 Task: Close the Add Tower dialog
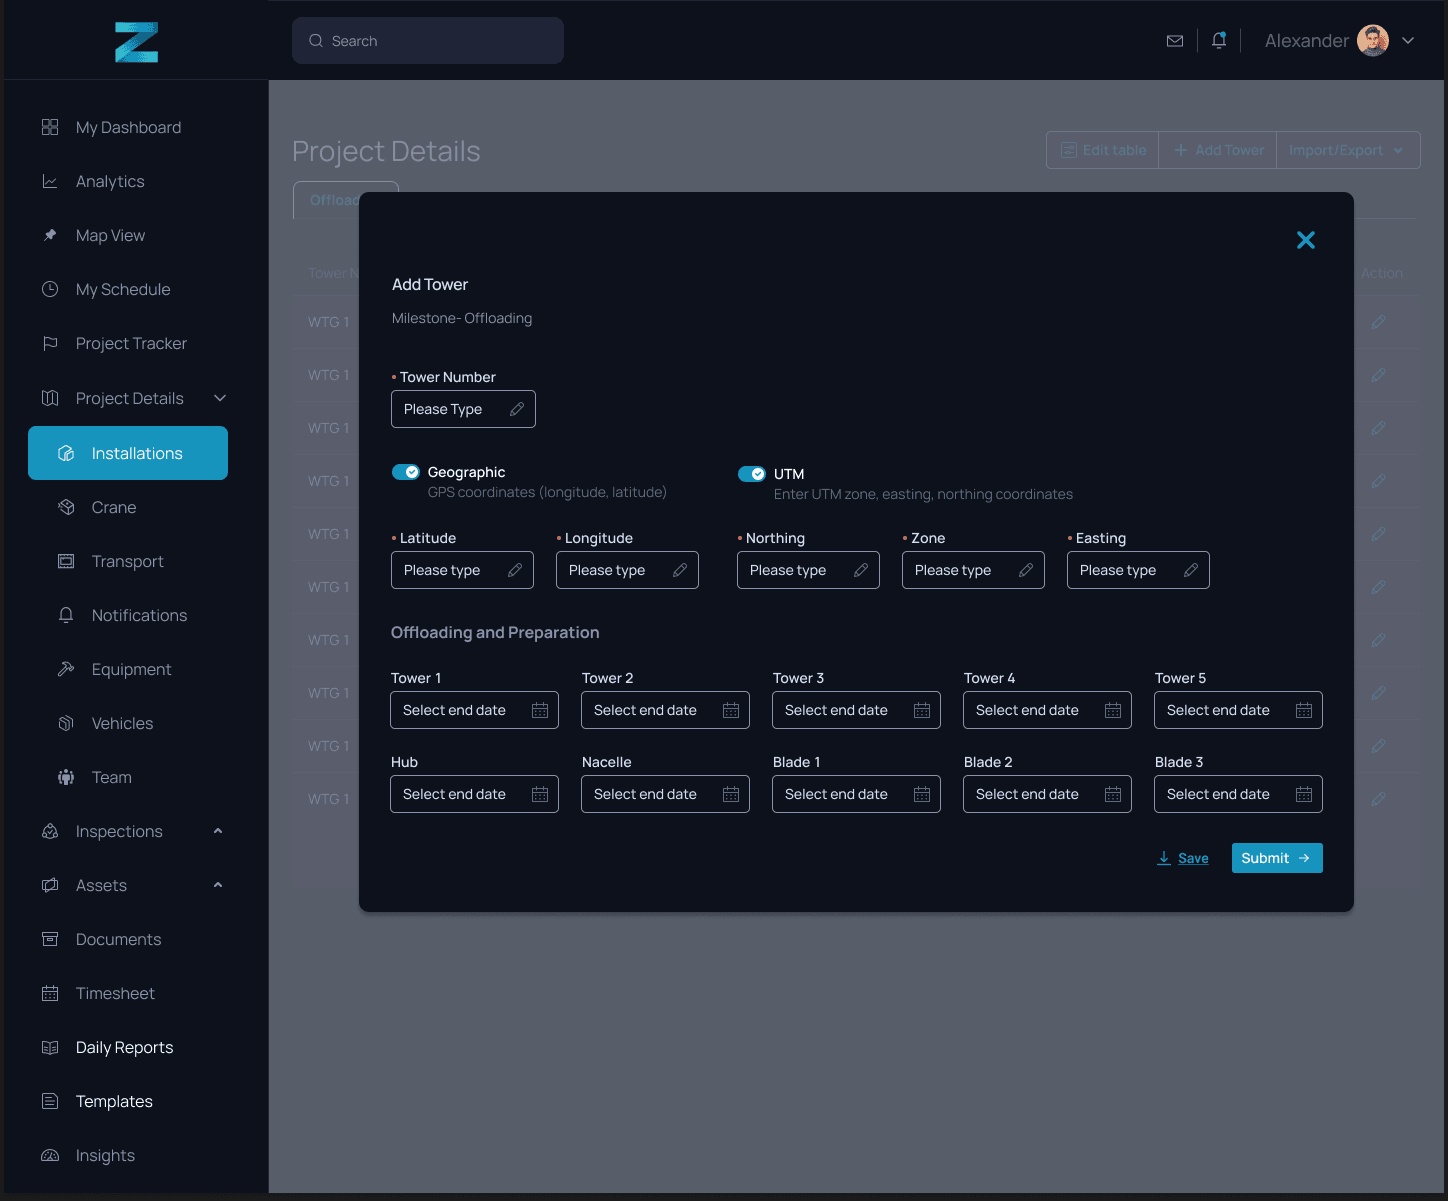pos(1306,240)
